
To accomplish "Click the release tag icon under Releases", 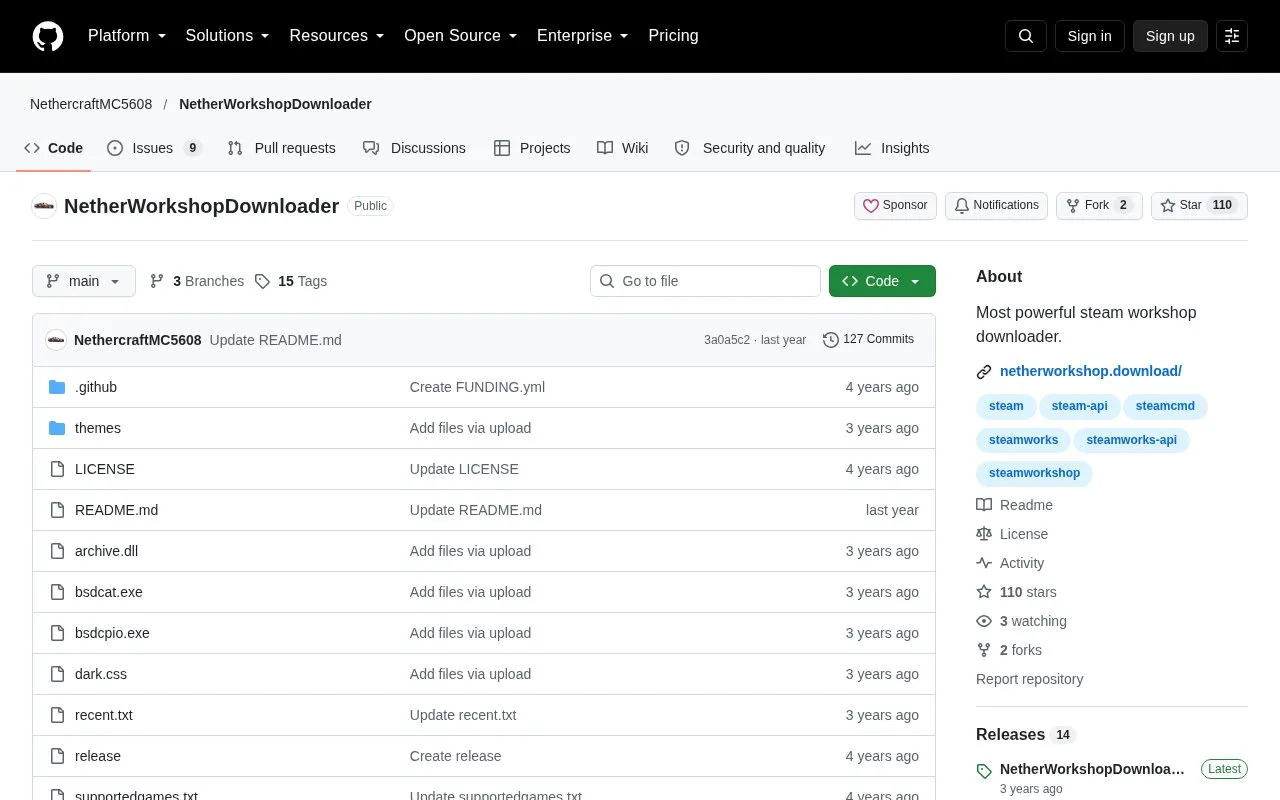I will (984, 771).
